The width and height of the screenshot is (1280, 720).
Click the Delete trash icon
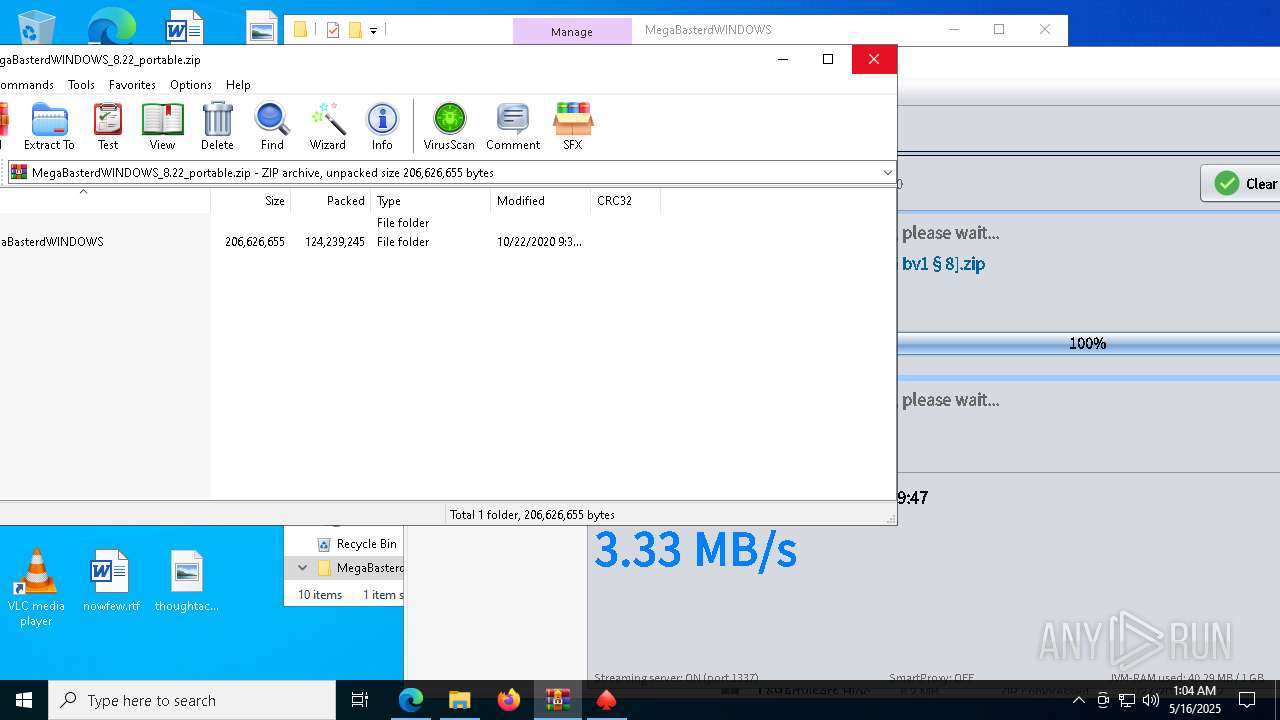pyautogui.click(x=217, y=126)
